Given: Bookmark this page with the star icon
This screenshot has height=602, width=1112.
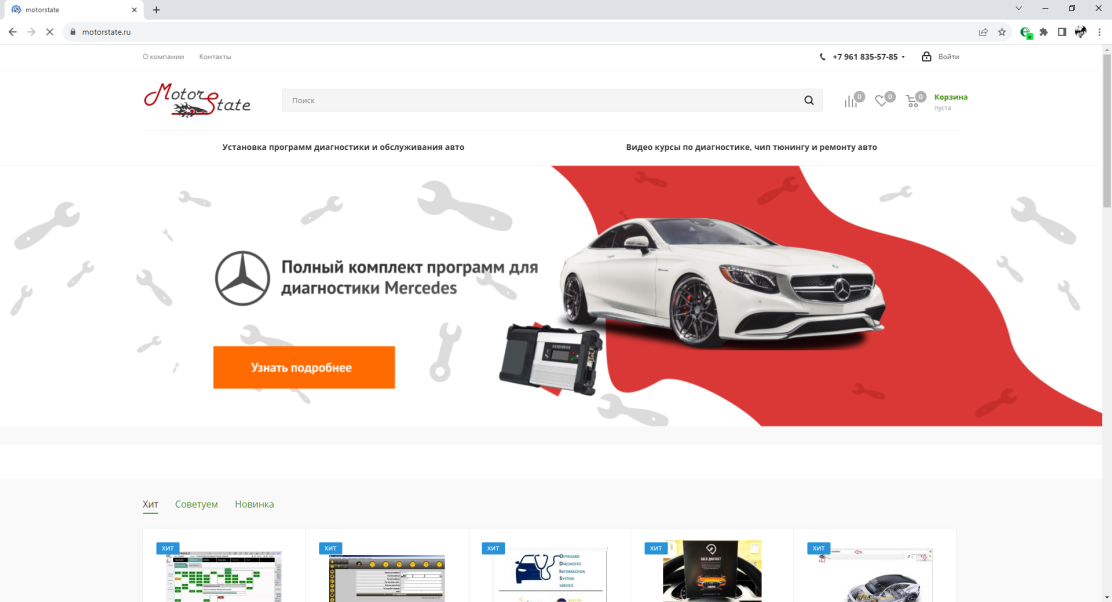Looking at the screenshot, I should (x=1001, y=32).
